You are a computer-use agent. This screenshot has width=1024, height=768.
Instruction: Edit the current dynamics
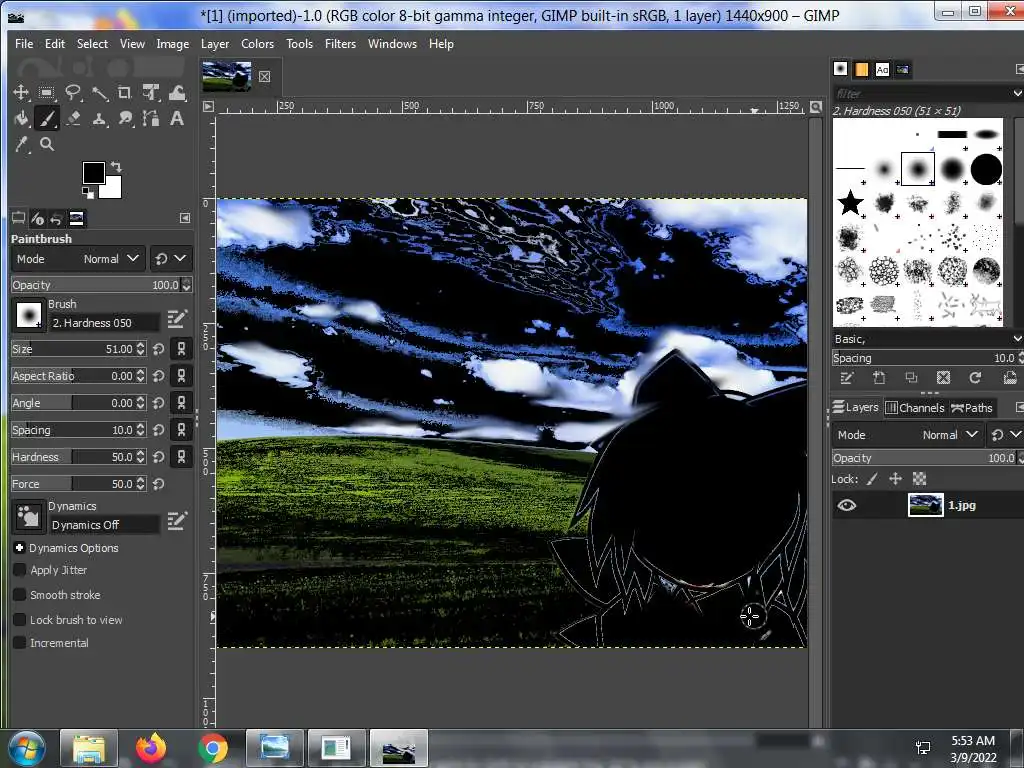[x=177, y=520]
